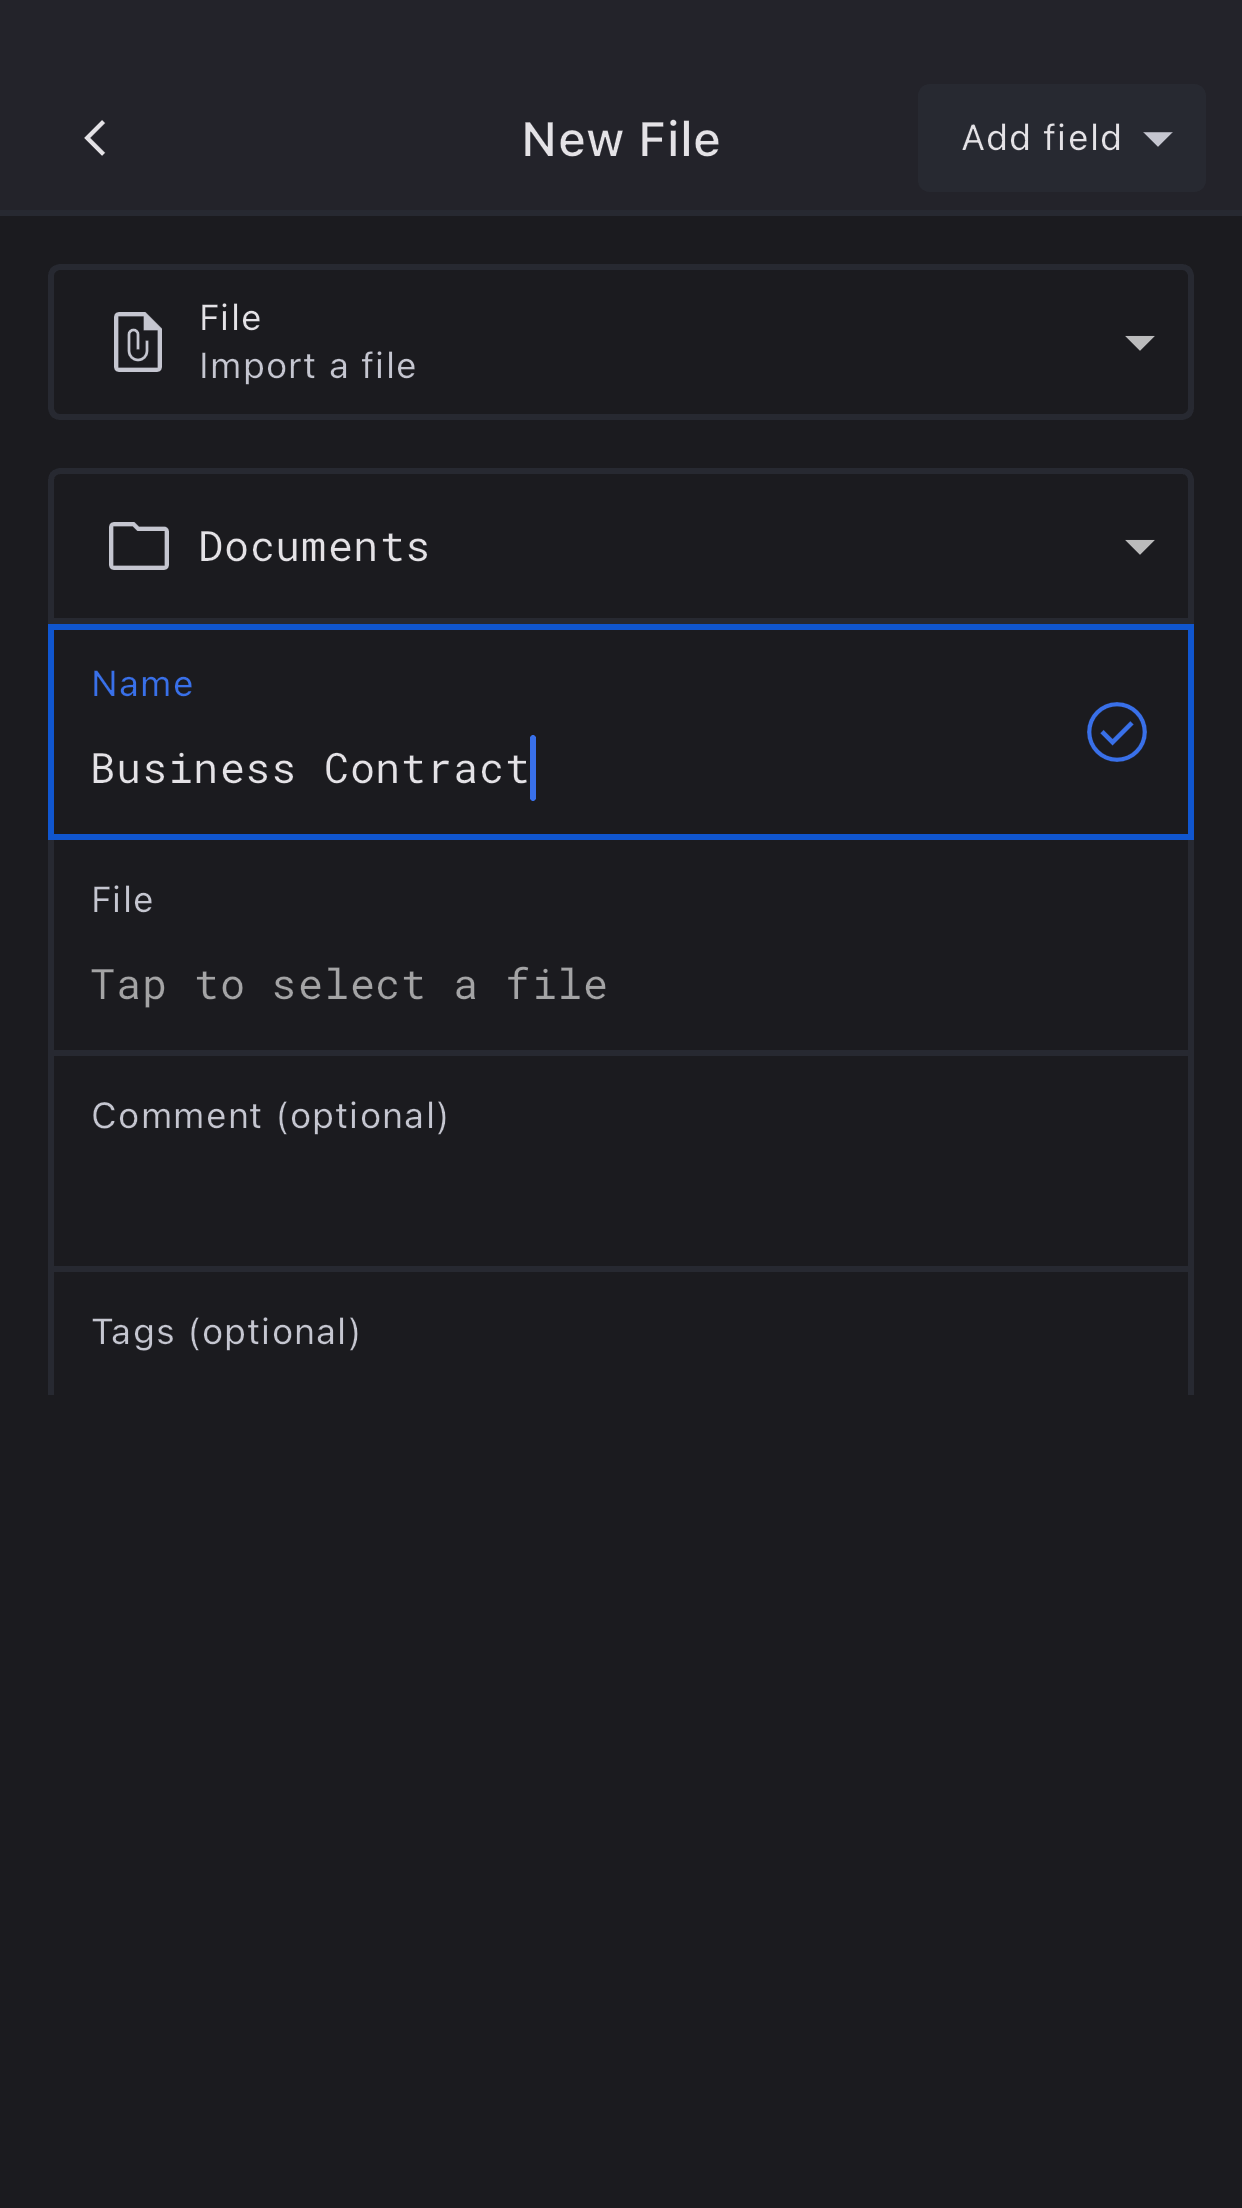
Task: Tap to select a file
Action: pos(349,985)
